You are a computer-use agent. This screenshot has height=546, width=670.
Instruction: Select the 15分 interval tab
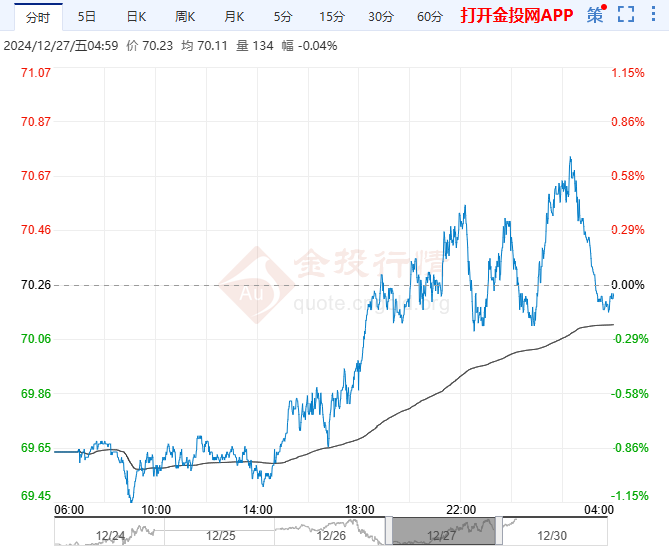(331, 16)
